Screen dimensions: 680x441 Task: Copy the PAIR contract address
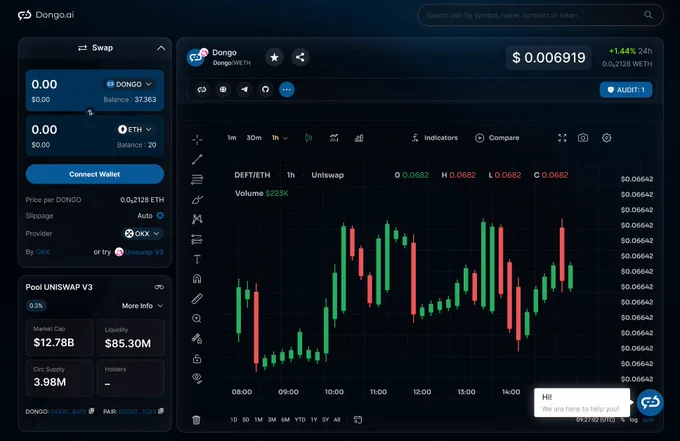161,411
